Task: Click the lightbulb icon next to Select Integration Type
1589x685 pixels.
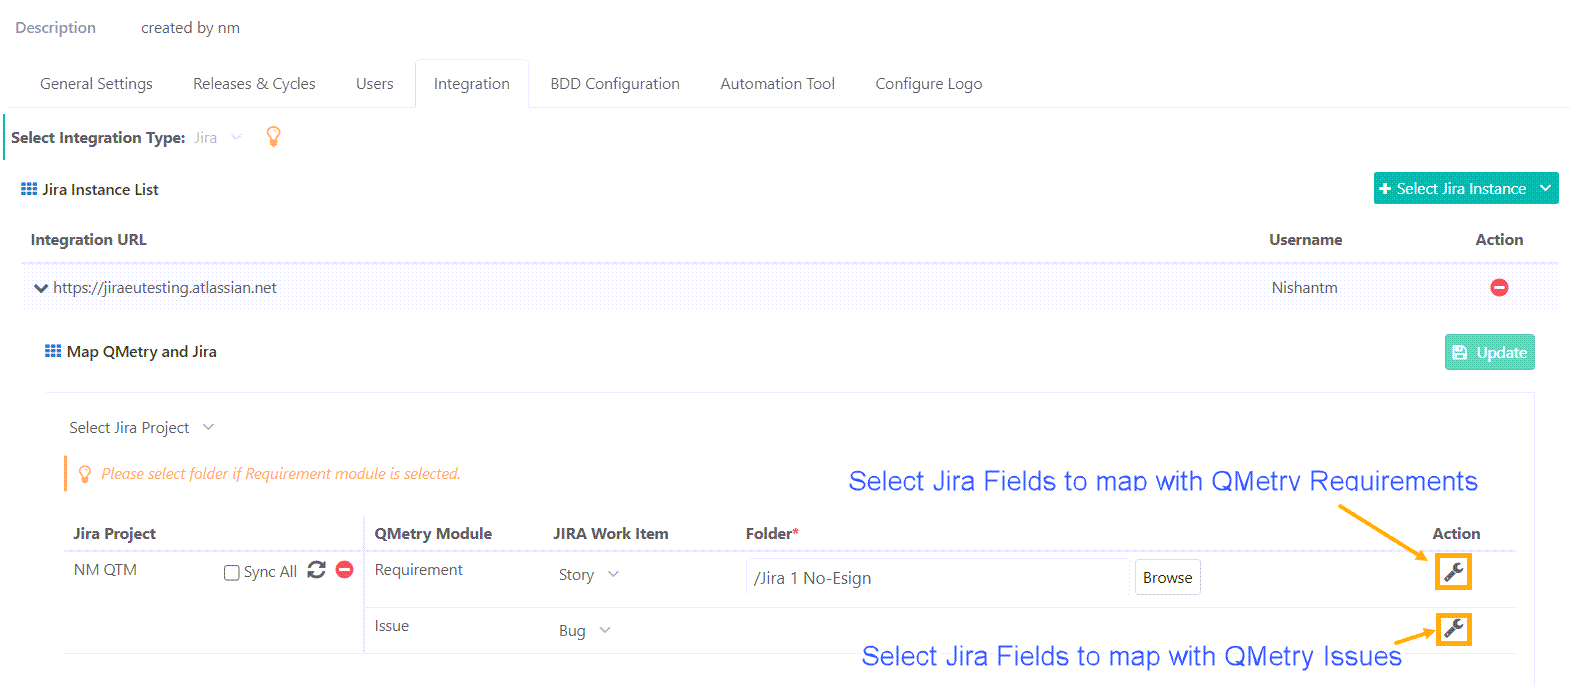Action: coord(273,136)
